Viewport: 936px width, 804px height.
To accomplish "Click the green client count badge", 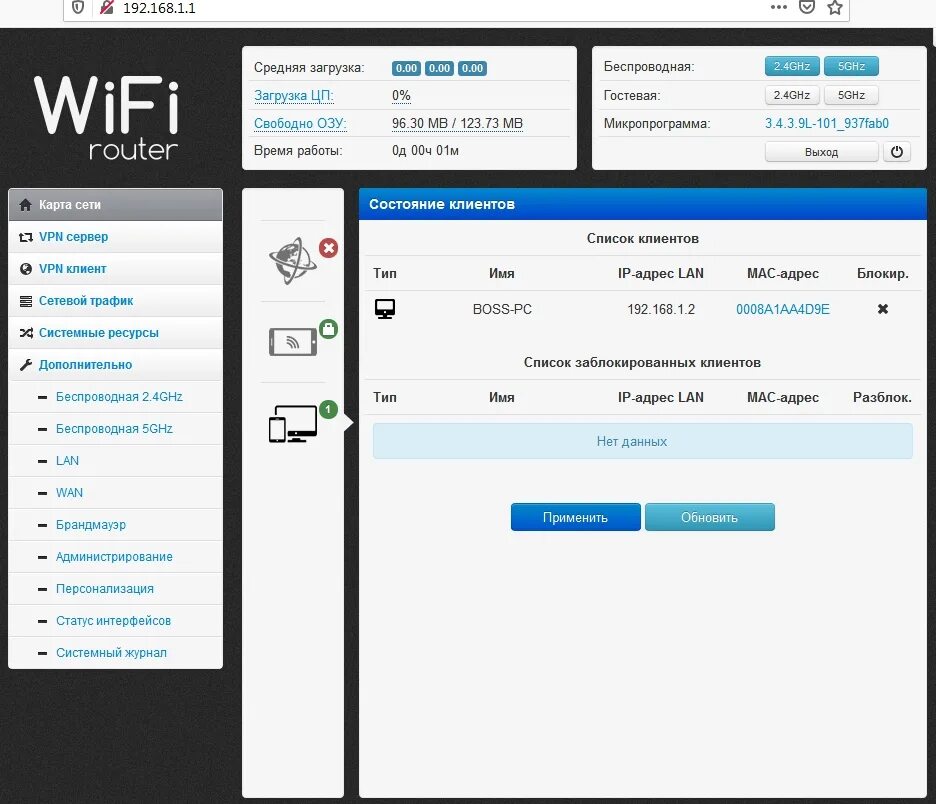I will [x=328, y=409].
